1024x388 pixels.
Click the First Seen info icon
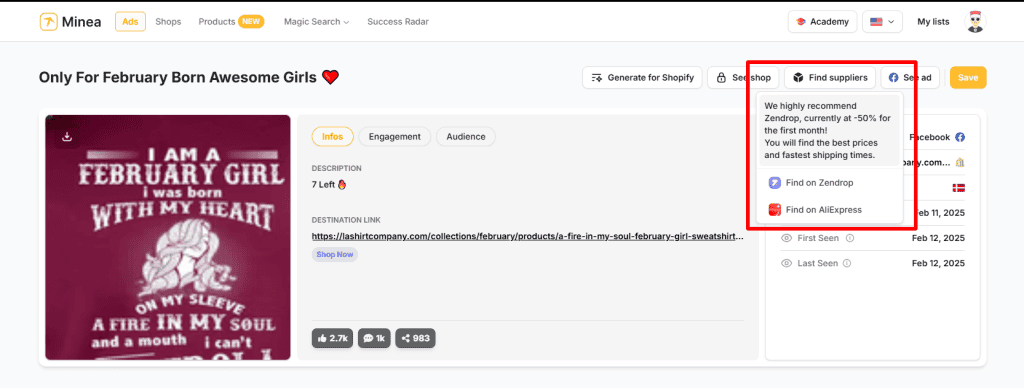850,238
